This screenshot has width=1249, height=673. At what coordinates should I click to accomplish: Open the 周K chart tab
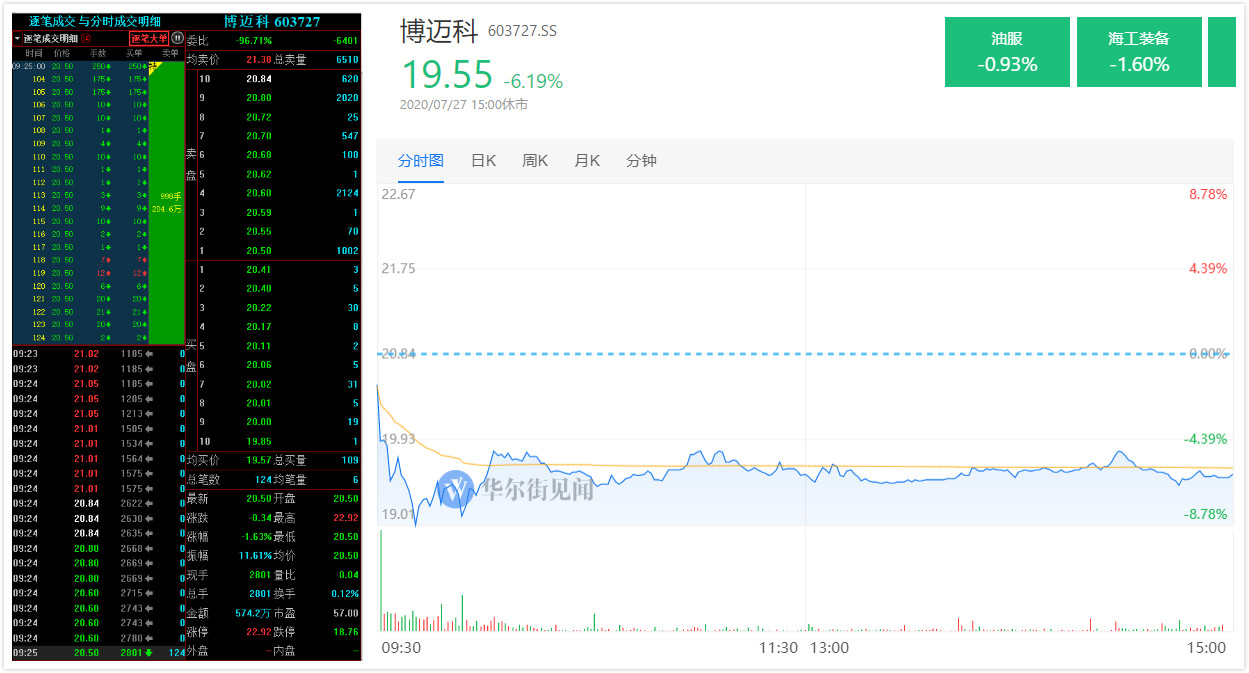click(x=535, y=160)
